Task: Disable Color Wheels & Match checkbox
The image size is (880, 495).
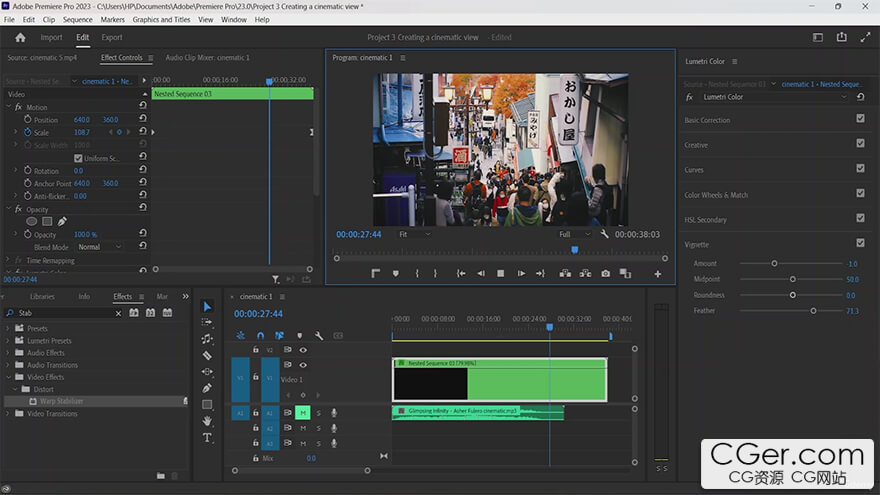Action: tap(860, 193)
